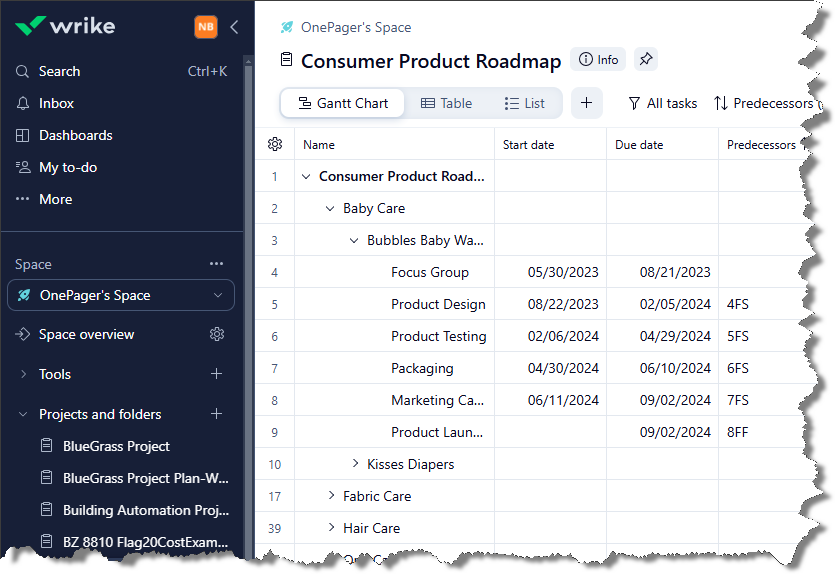Screen dimensions: 835x574
Task: Select the Product Testing task
Action: tap(439, 336)
